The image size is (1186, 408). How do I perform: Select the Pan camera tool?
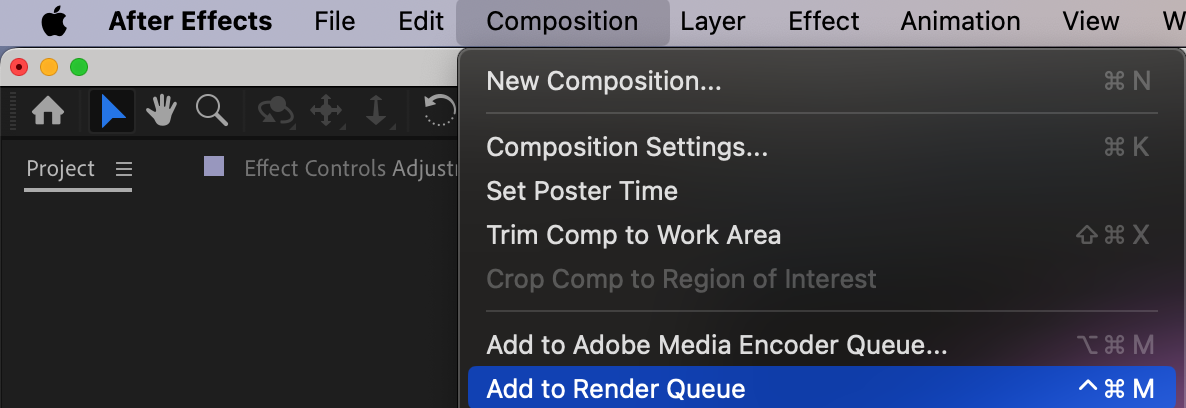tap(327, 111)
